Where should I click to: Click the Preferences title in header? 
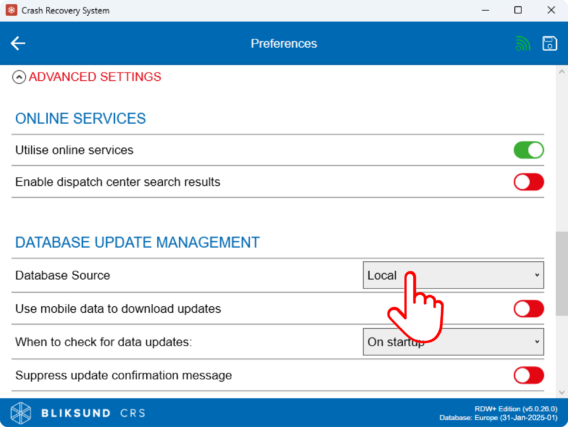[x=284, y=43]
